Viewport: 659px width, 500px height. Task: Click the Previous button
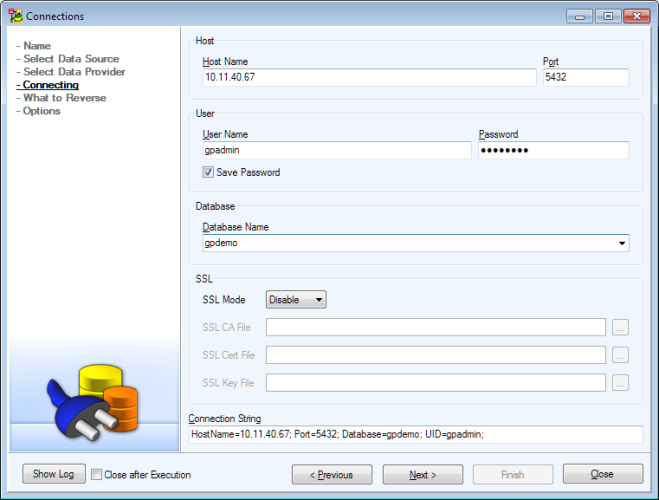click(x=332, y=474)
